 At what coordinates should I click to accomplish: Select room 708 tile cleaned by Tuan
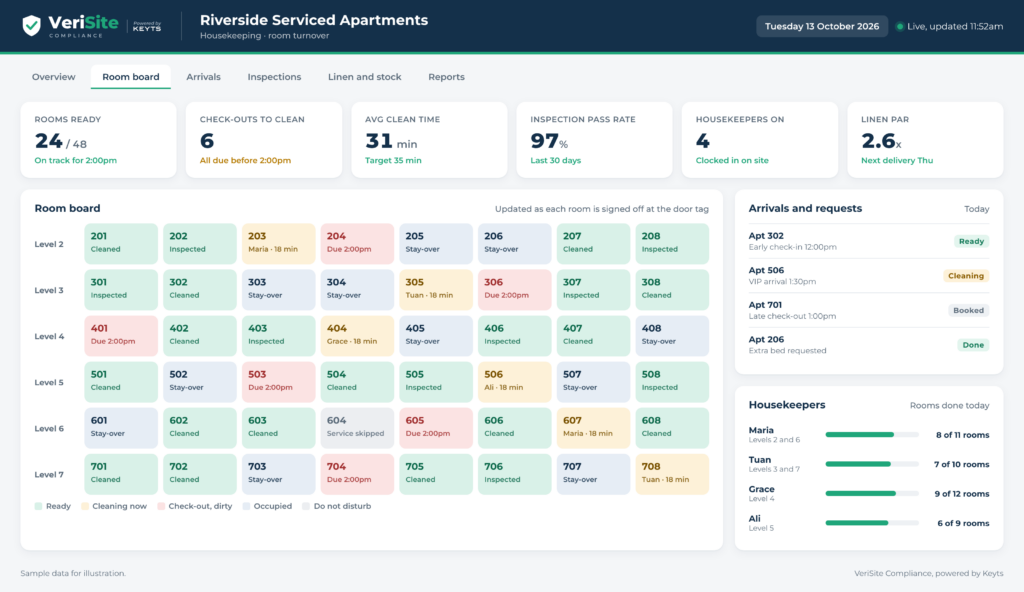click(672, 474)
